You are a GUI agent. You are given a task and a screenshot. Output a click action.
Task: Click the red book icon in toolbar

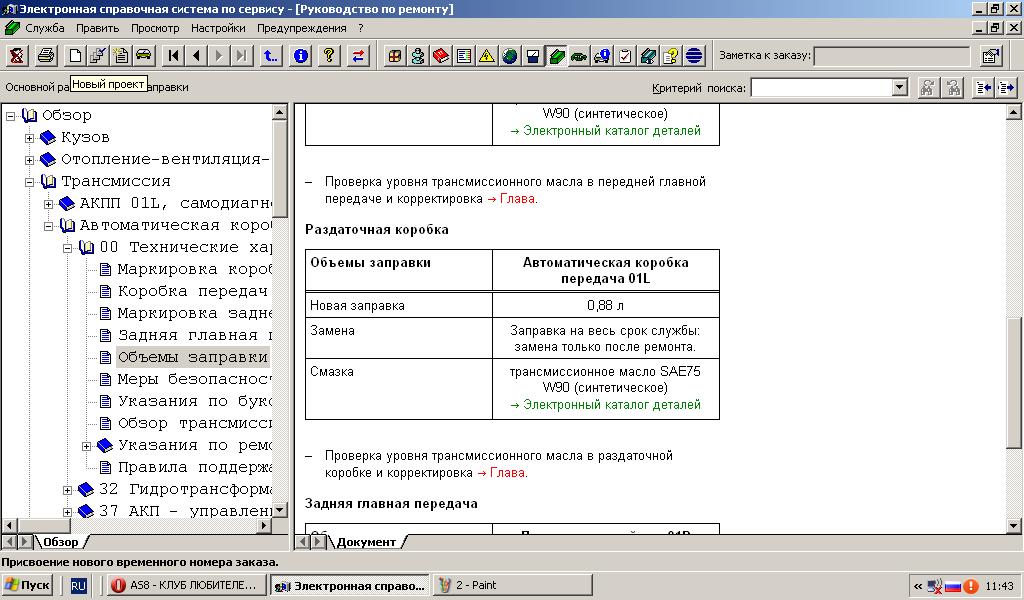(441, 56)
